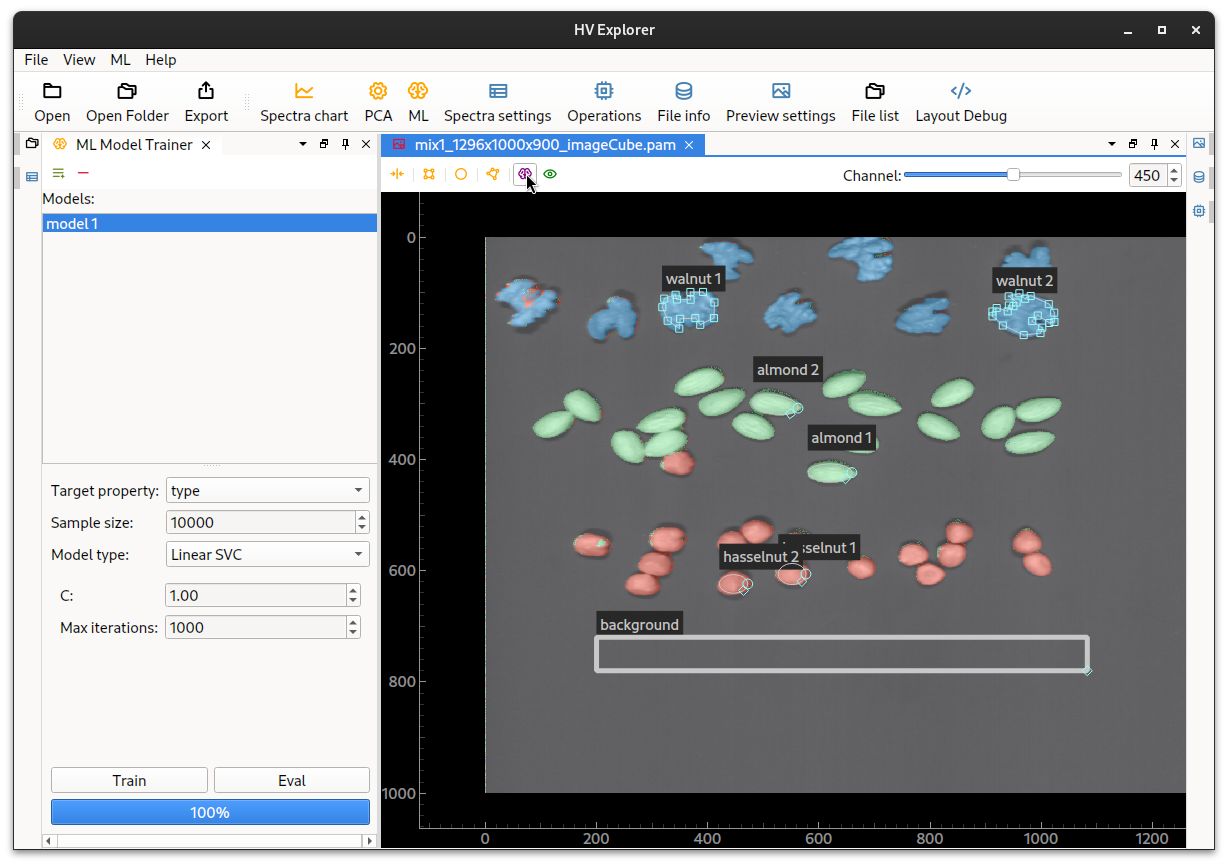Screen dimensions: 1228x866
Task: Click the Train button
Action: (129, 781)
